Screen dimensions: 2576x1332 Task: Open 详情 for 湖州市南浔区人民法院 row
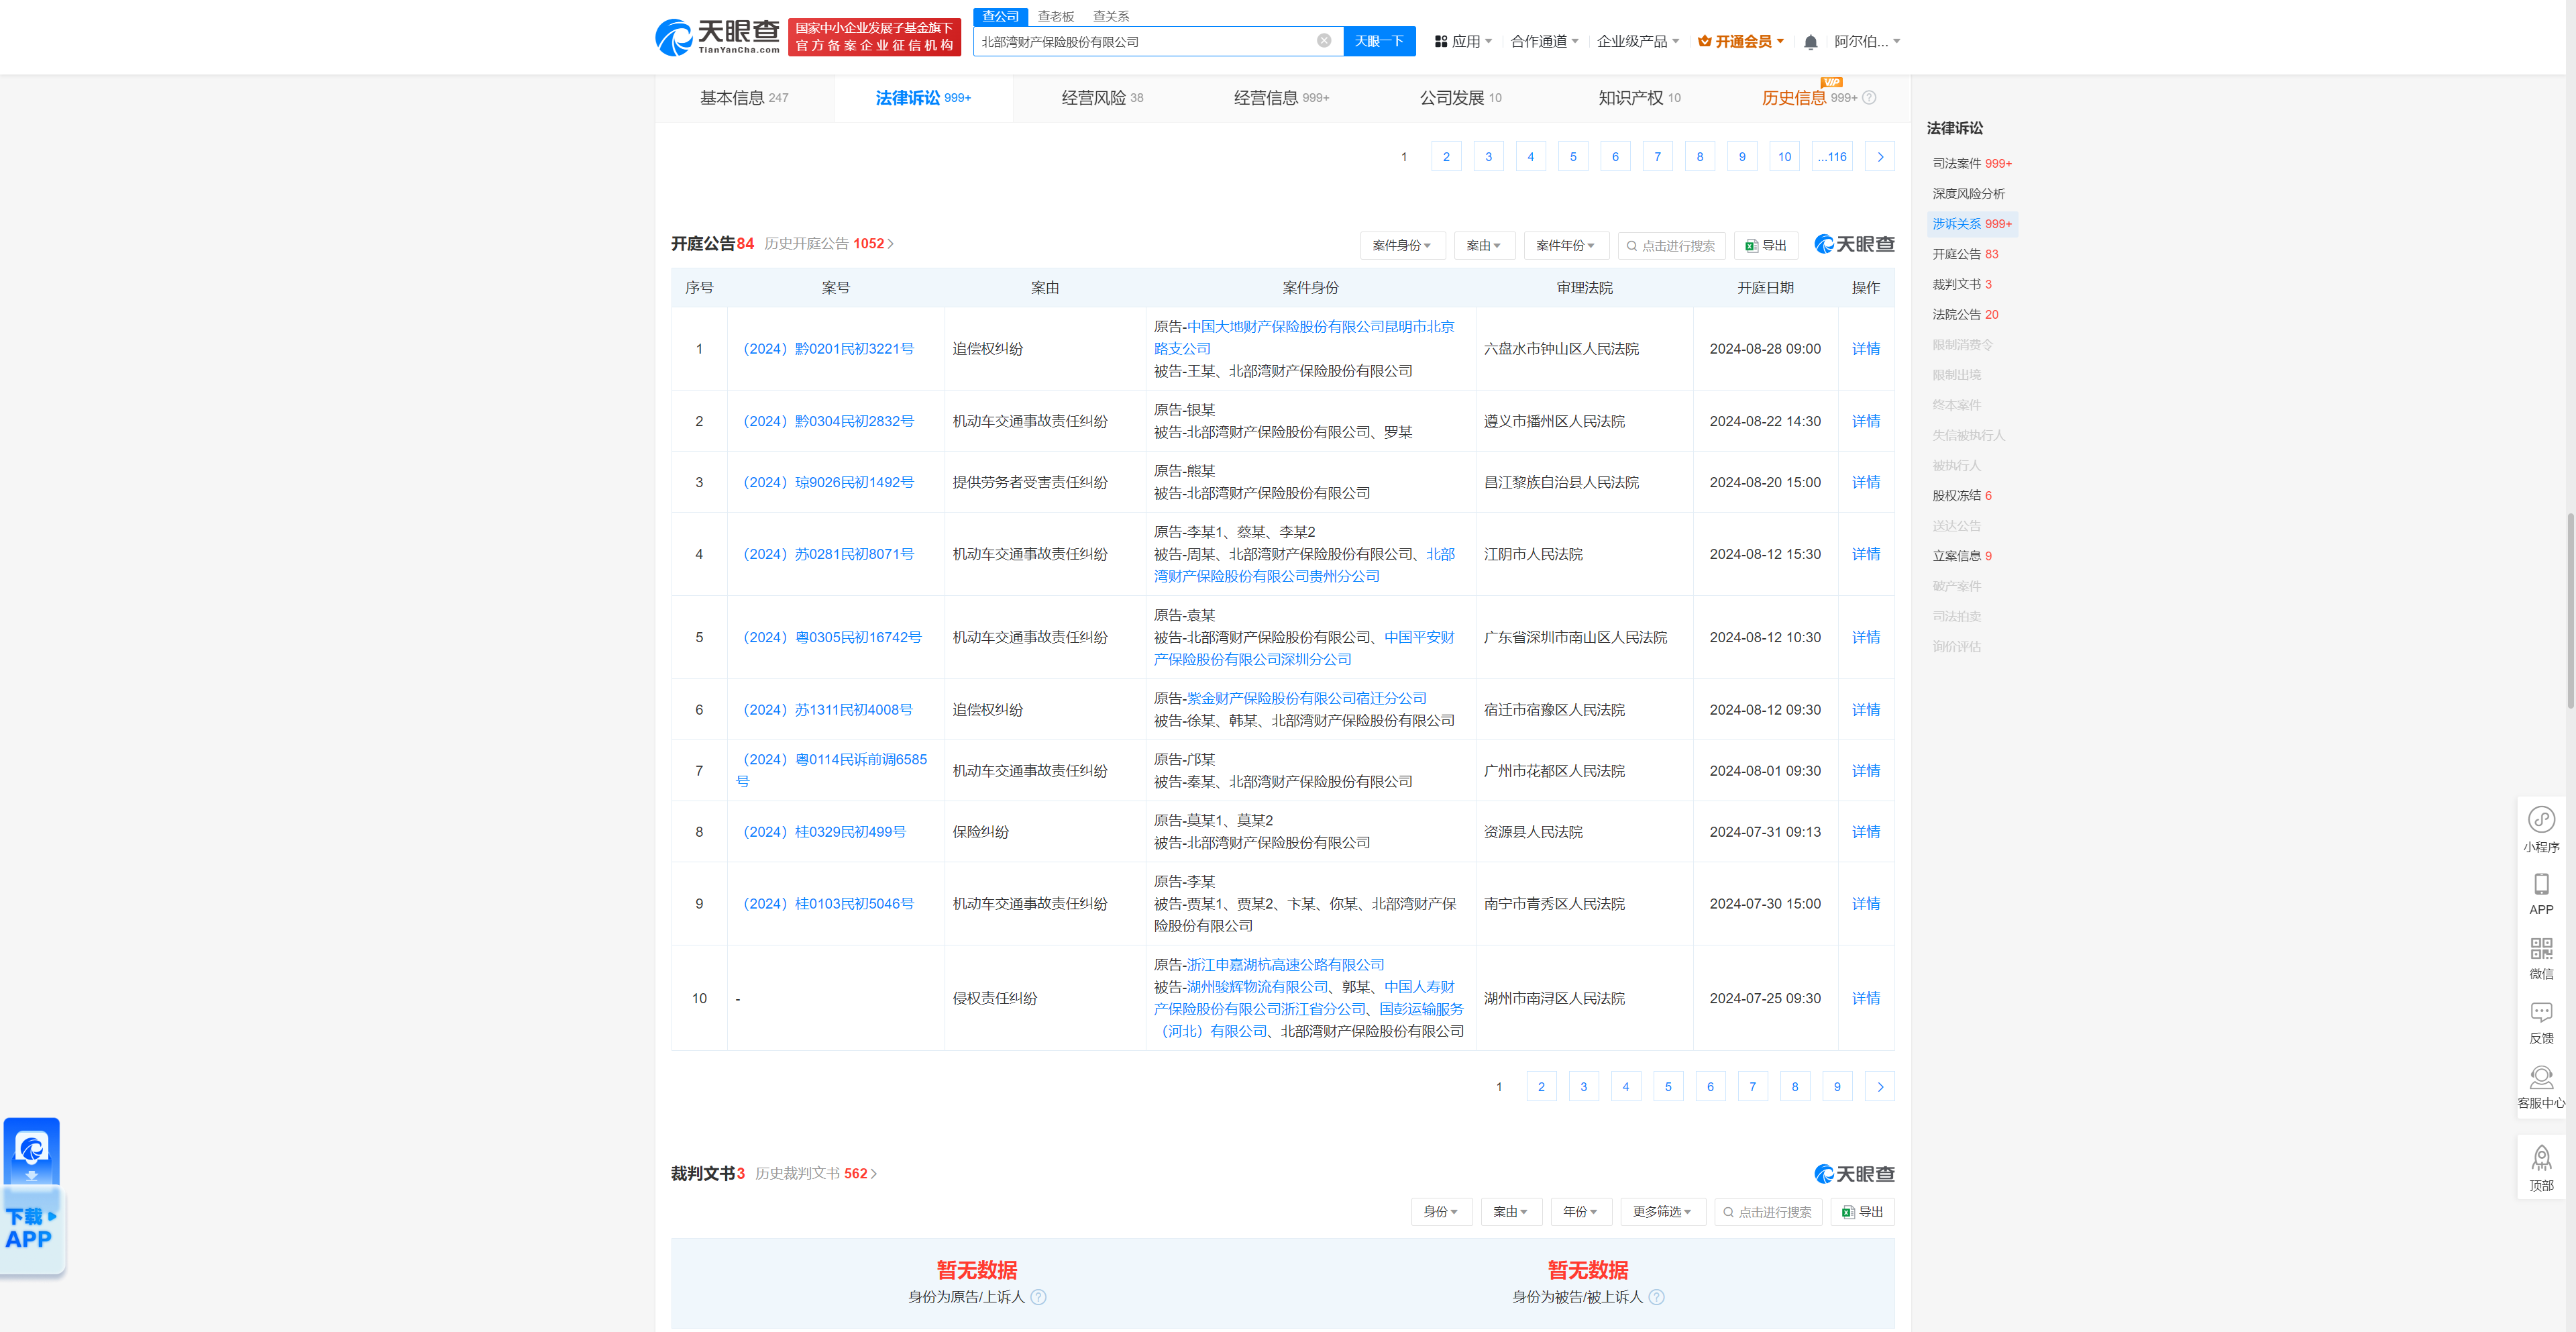[1865, 998]
